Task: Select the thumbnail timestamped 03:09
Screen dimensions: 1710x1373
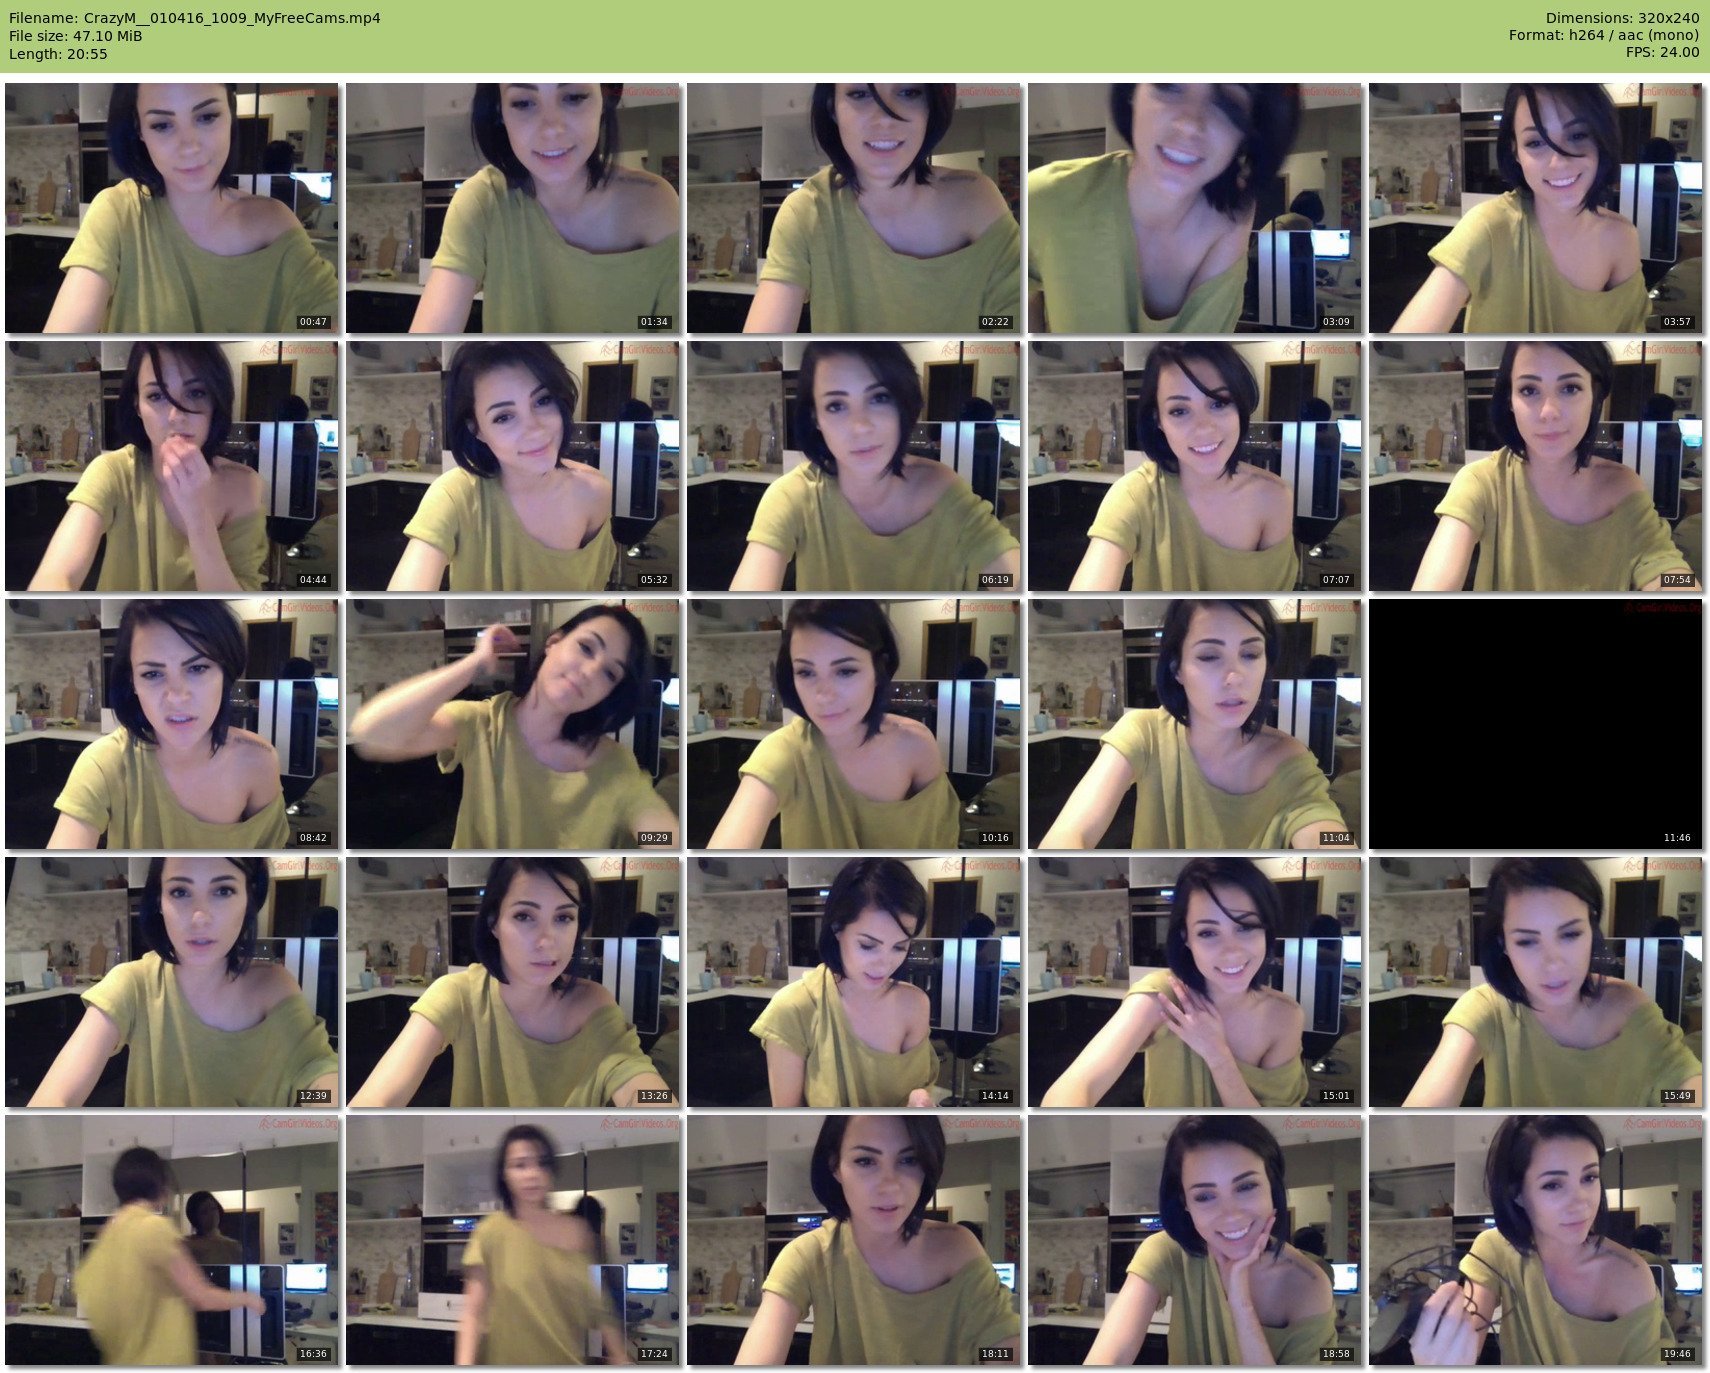Action: point(1195,208)
